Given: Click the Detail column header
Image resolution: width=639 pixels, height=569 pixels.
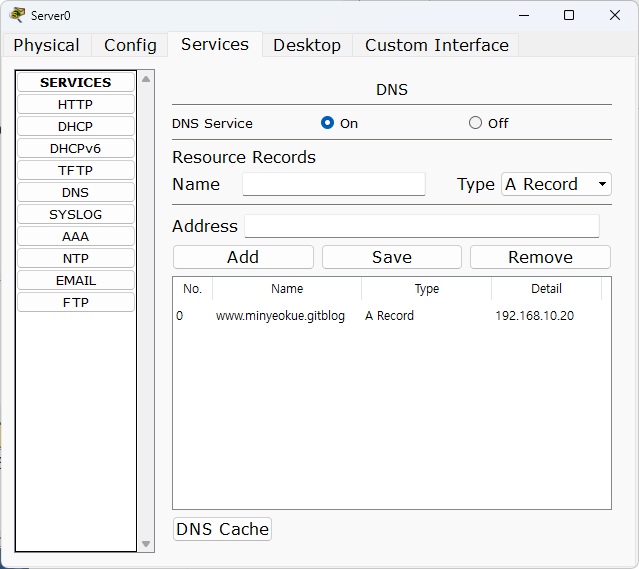Looking at the screenshot, I should click(x=546, y=289).
